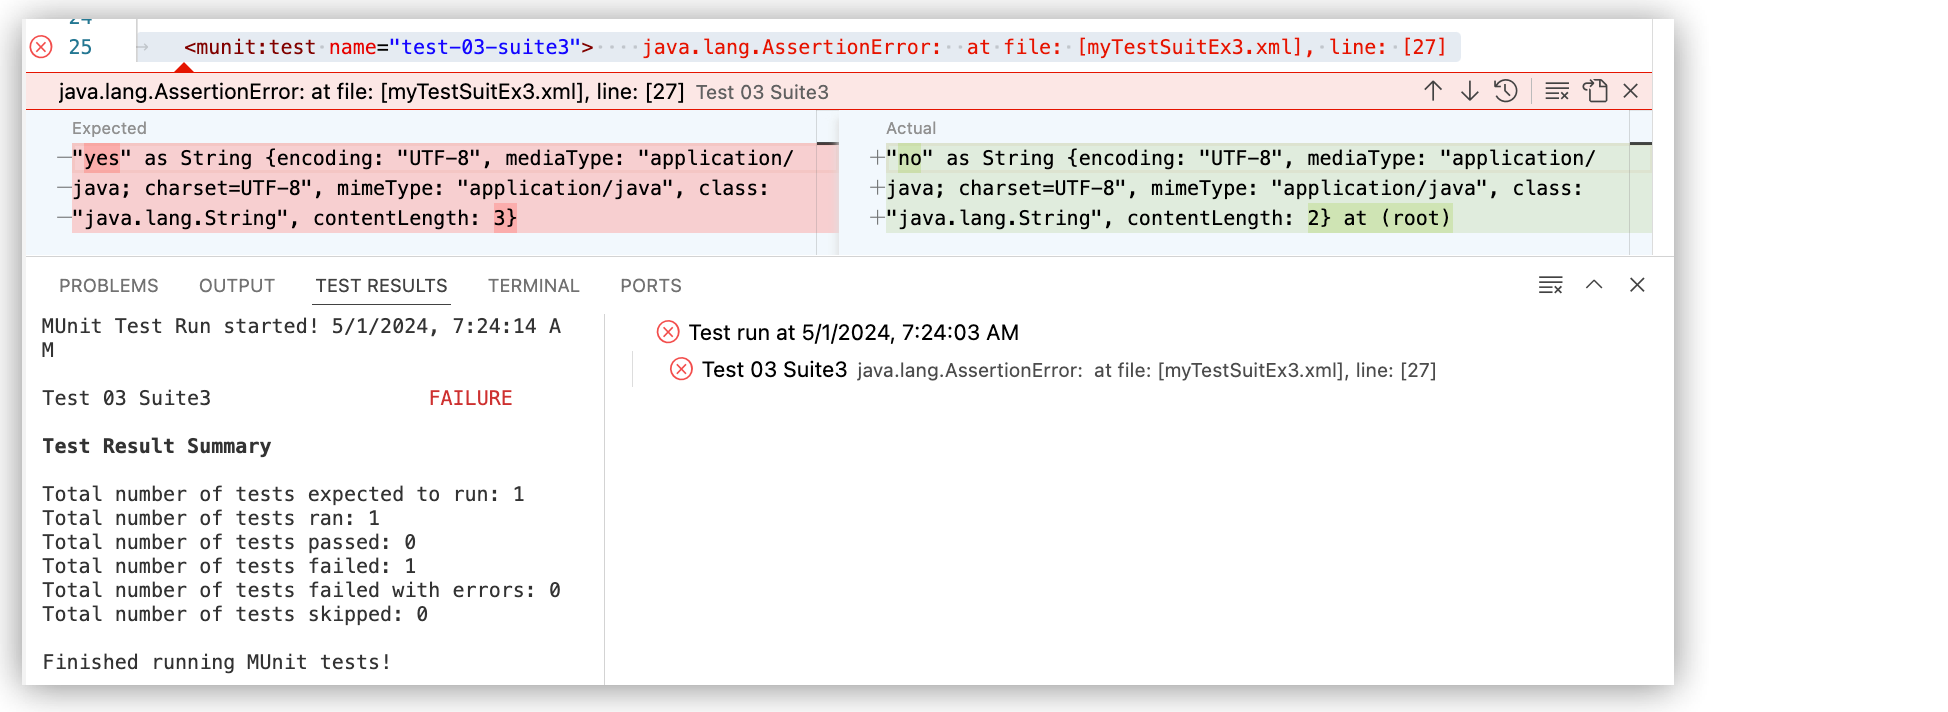Click the highlighted "yes" in Expected pane
Screen dimensions: 1948x712
click(101, 158)
